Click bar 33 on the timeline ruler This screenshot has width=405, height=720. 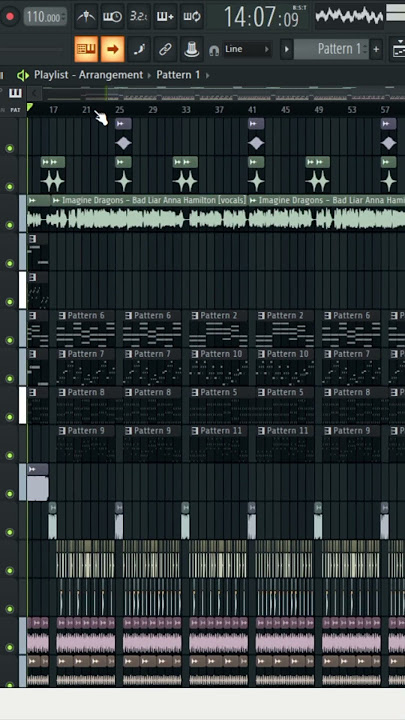[186, 110]
